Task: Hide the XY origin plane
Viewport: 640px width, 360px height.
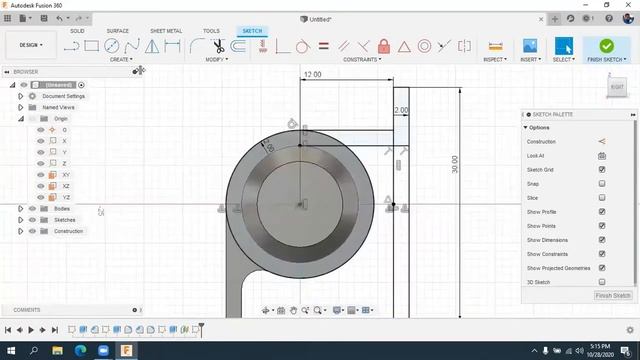Action: click(40, 175)
